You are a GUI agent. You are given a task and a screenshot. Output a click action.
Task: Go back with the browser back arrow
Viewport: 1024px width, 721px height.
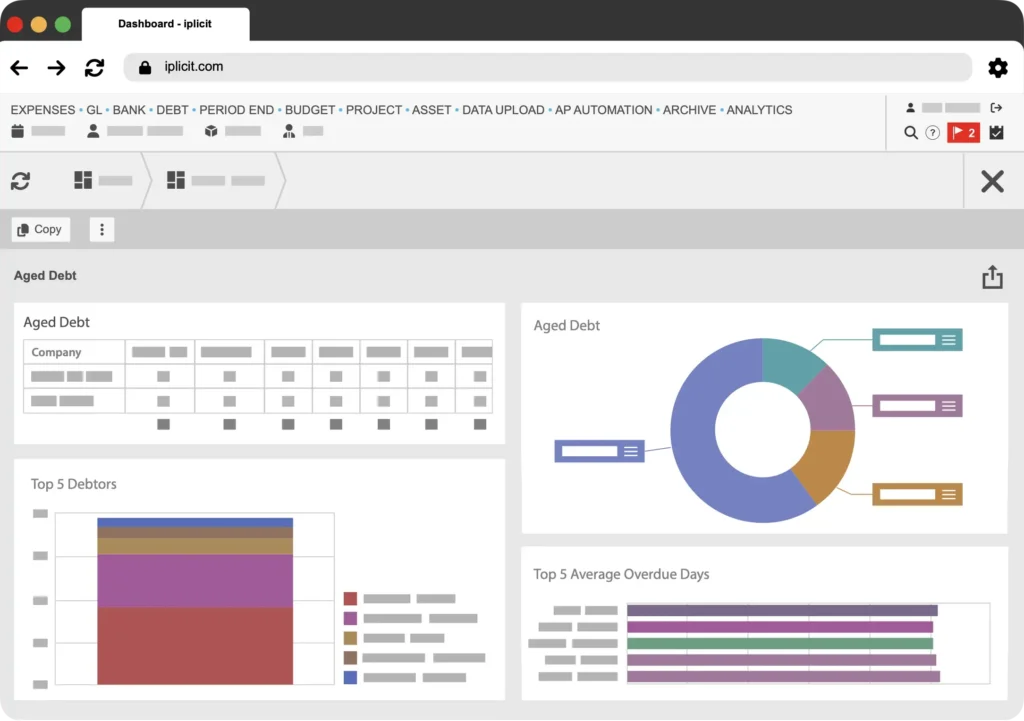click(19, 67)
